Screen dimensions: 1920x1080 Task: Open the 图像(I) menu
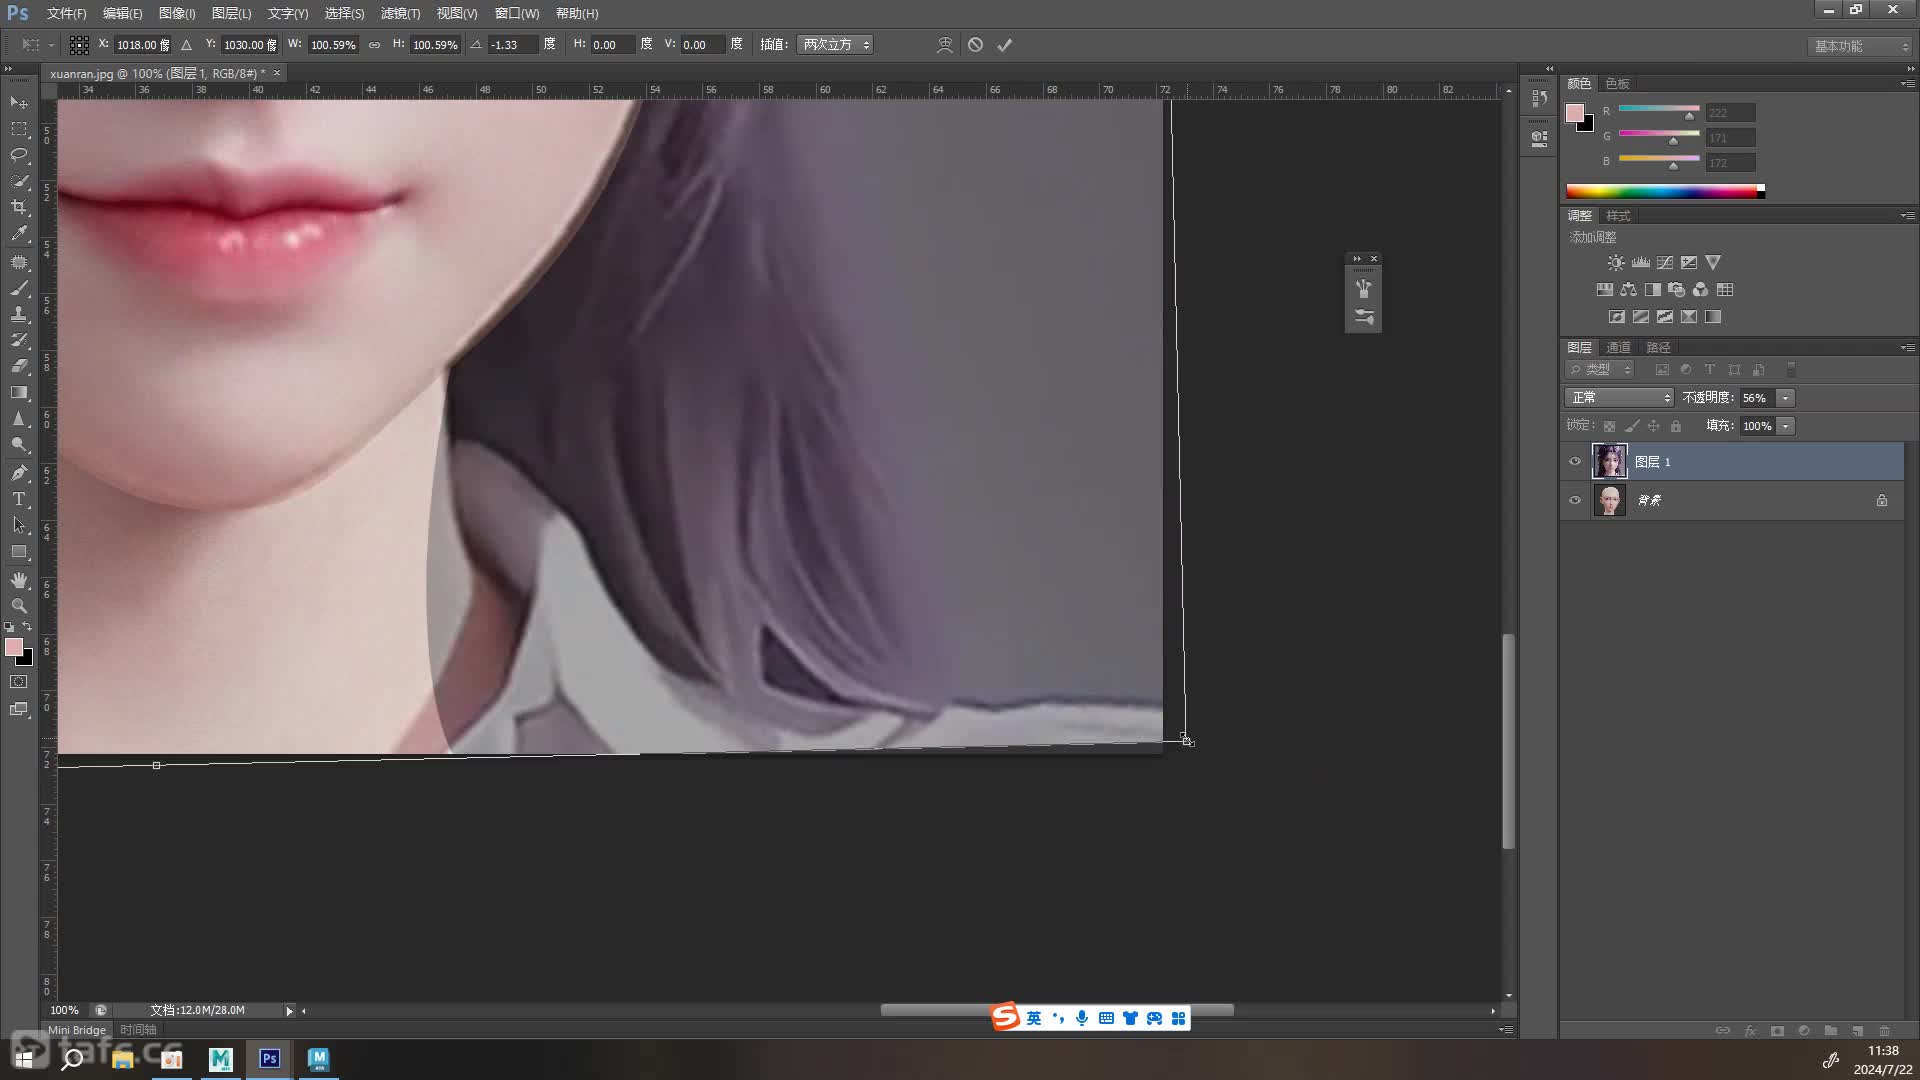pyautogui.click(x=177, y=14)
